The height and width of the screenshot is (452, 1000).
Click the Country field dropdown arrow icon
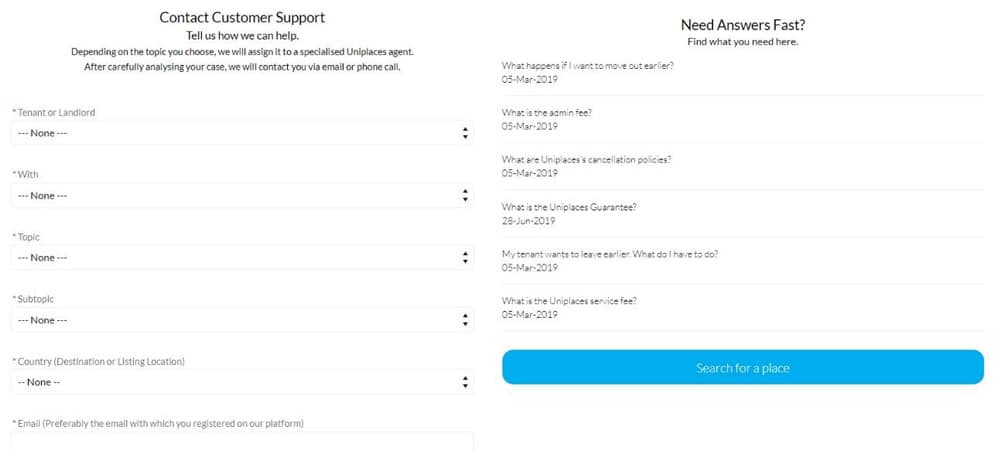pos(465,382)
